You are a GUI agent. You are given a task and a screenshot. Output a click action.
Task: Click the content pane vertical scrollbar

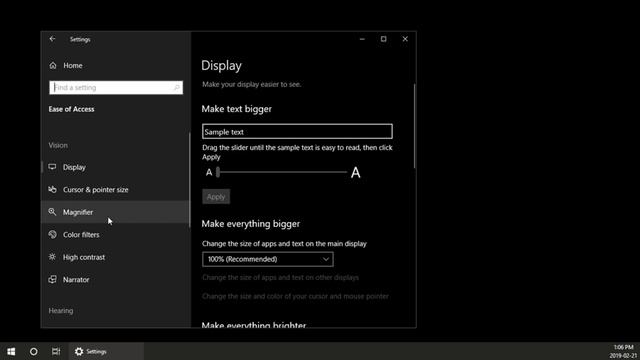[414, 126]
